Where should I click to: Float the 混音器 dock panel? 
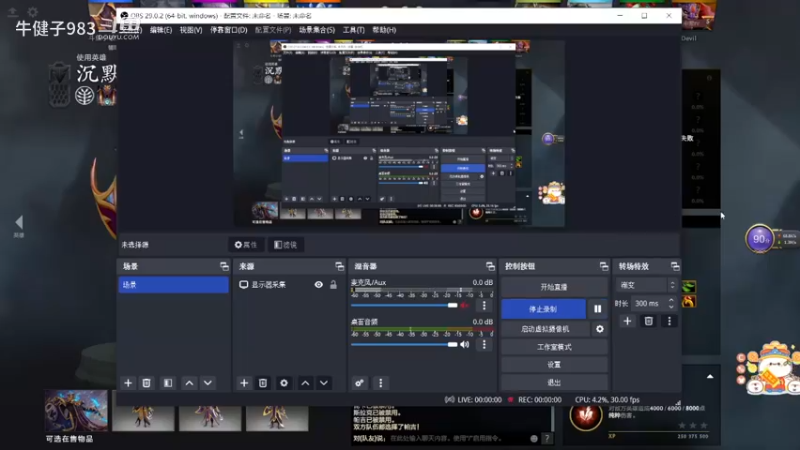490,266
